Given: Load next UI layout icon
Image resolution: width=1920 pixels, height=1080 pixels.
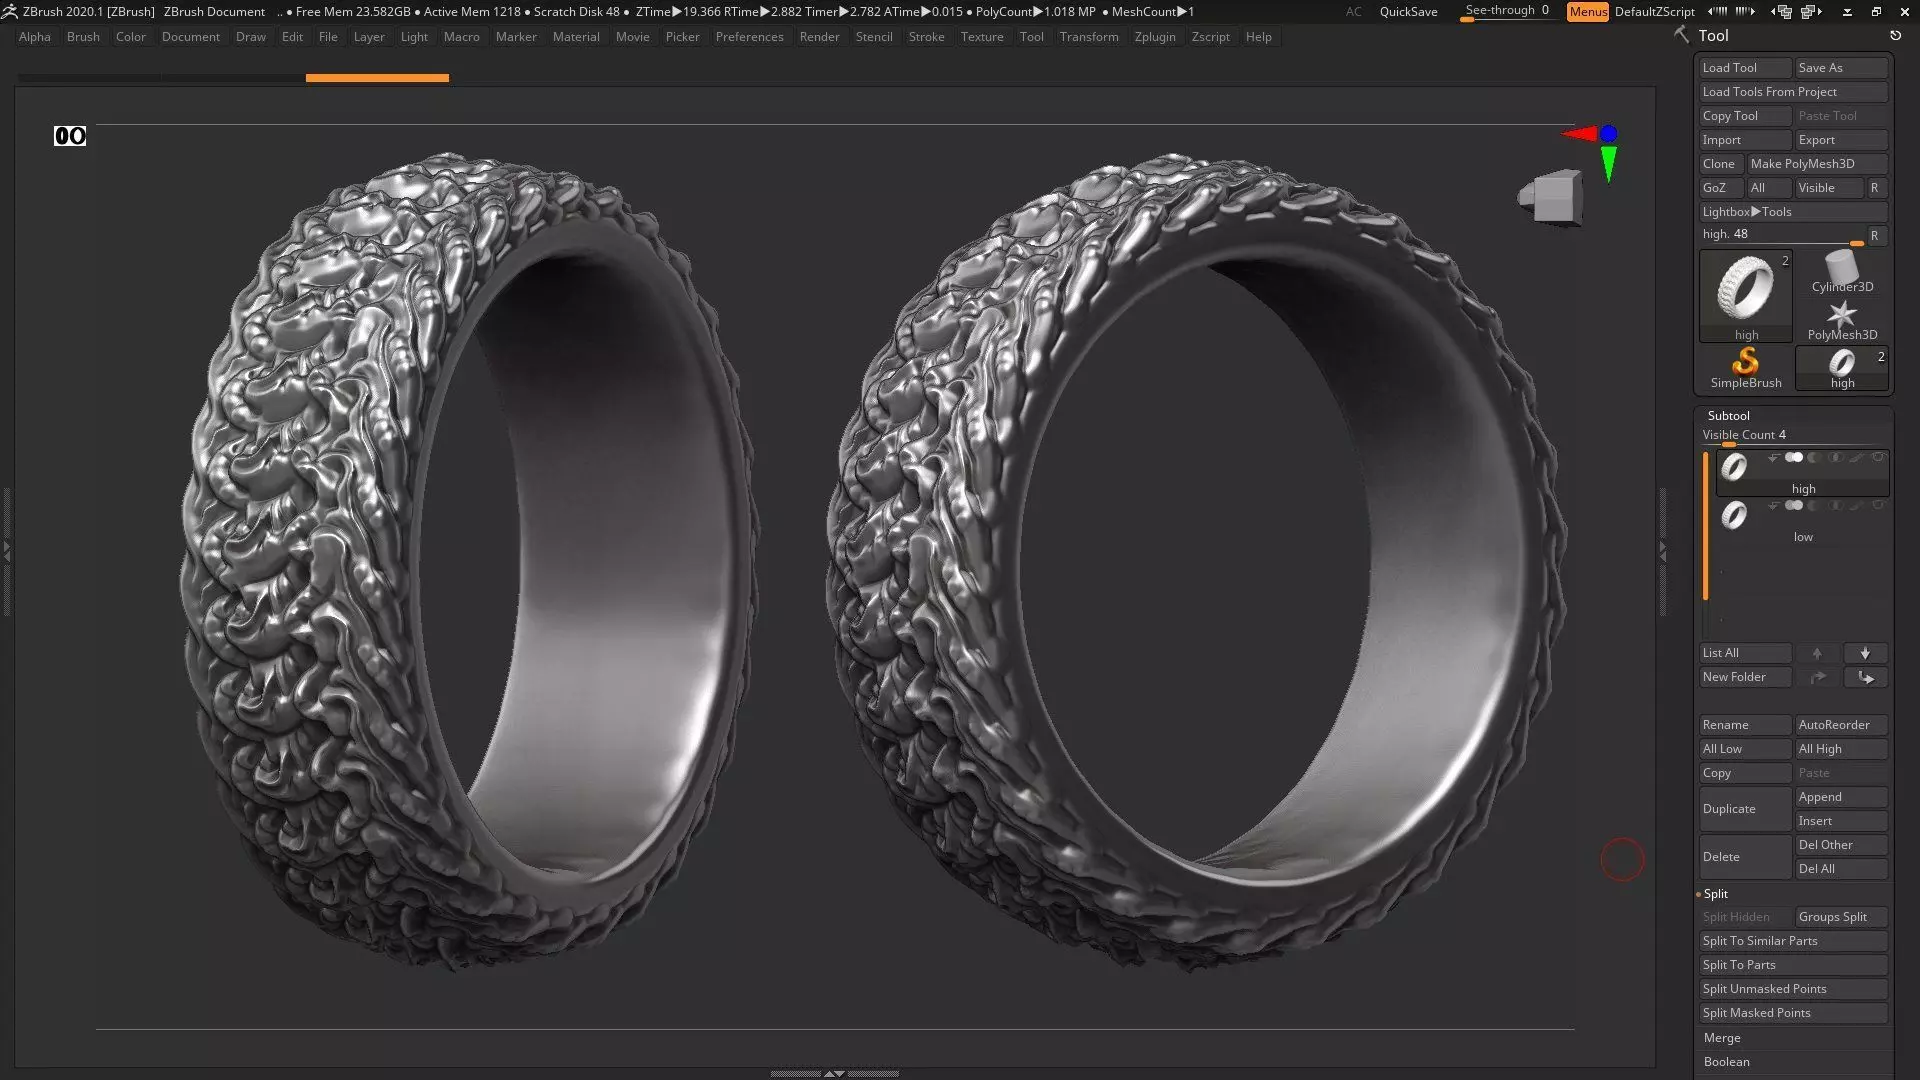Looking at the screenshot, I should coord(1810,12).
